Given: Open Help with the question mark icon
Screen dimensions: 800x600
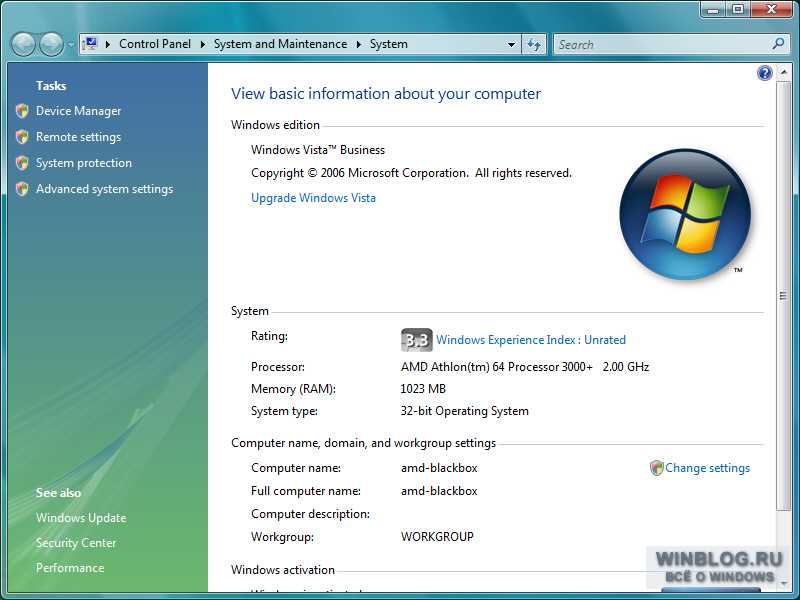Looking at the screenshot, I should click(x=764, y=73).
